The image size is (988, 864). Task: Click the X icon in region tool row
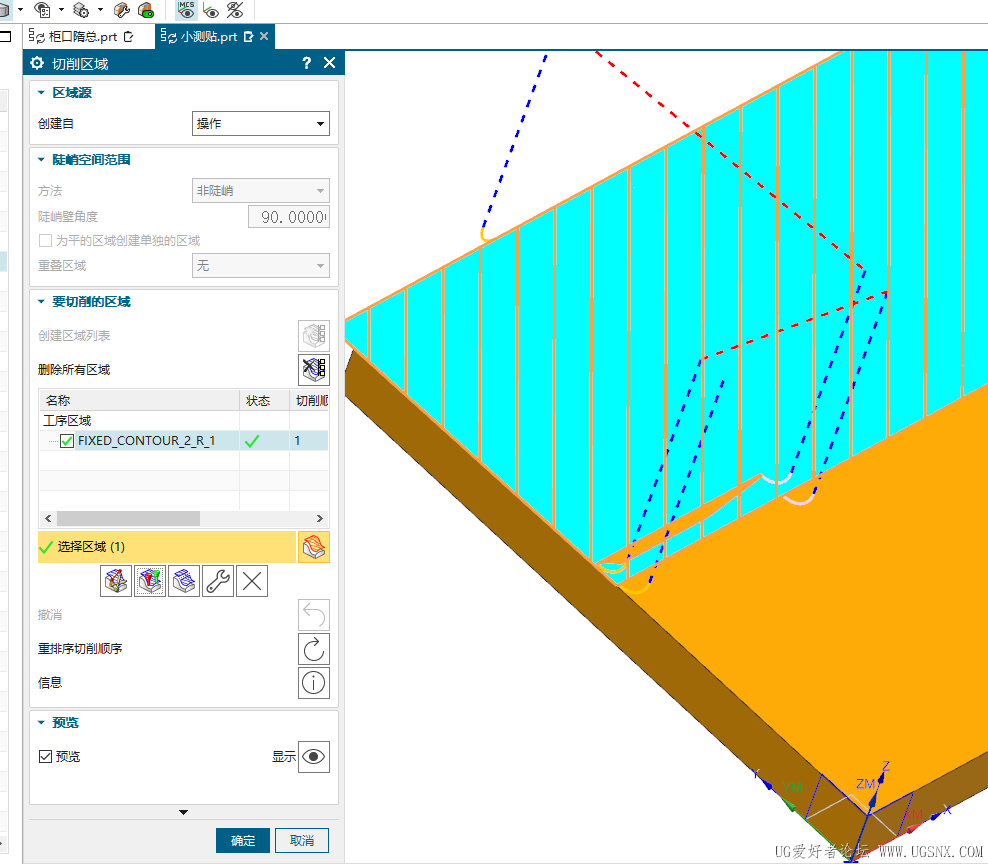click(x=252, y=580)
